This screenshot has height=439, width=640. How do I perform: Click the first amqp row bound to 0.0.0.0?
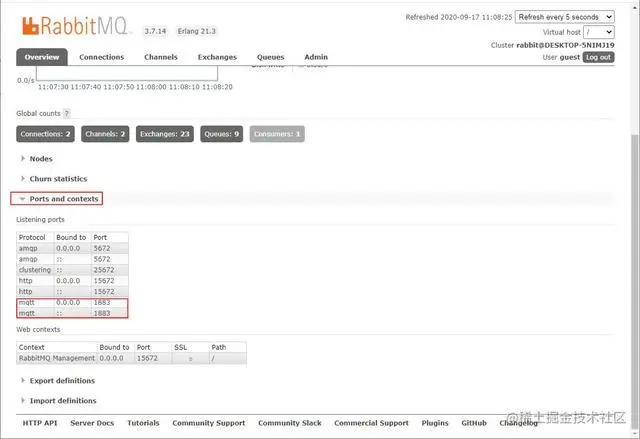[72, 248]
